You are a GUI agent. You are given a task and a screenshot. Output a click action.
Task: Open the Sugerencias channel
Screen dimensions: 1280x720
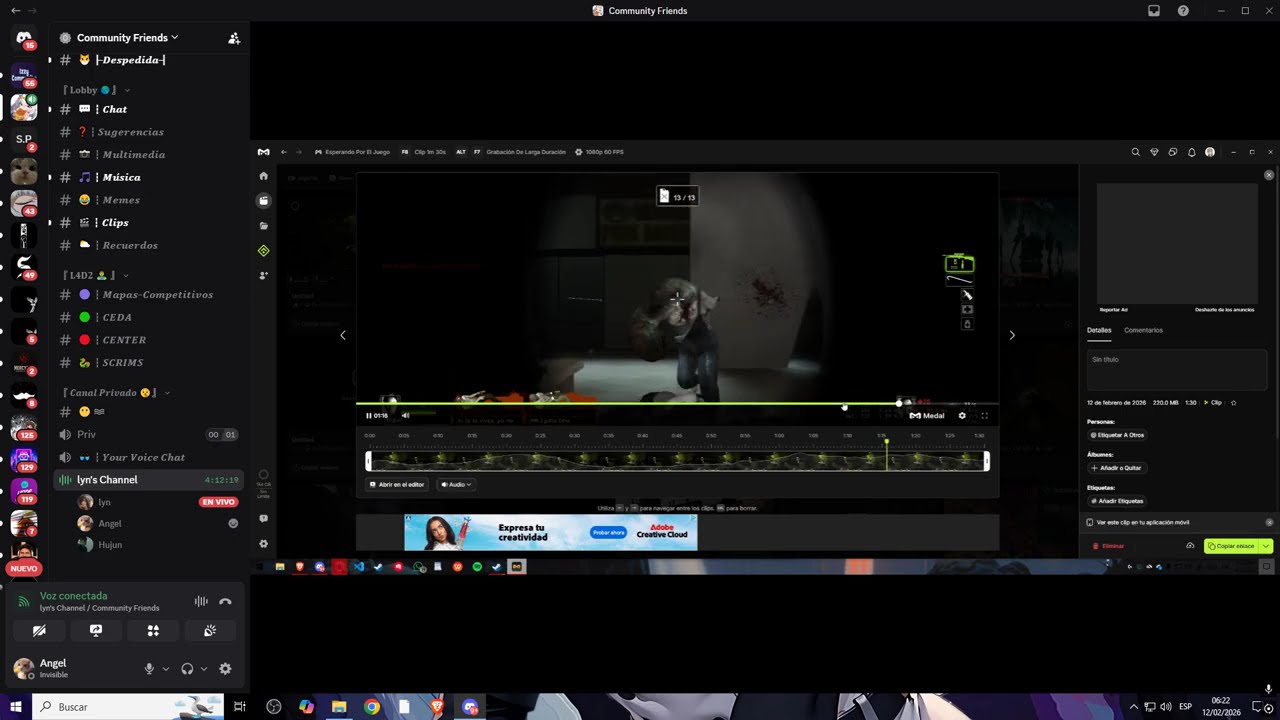coord(146,132)
